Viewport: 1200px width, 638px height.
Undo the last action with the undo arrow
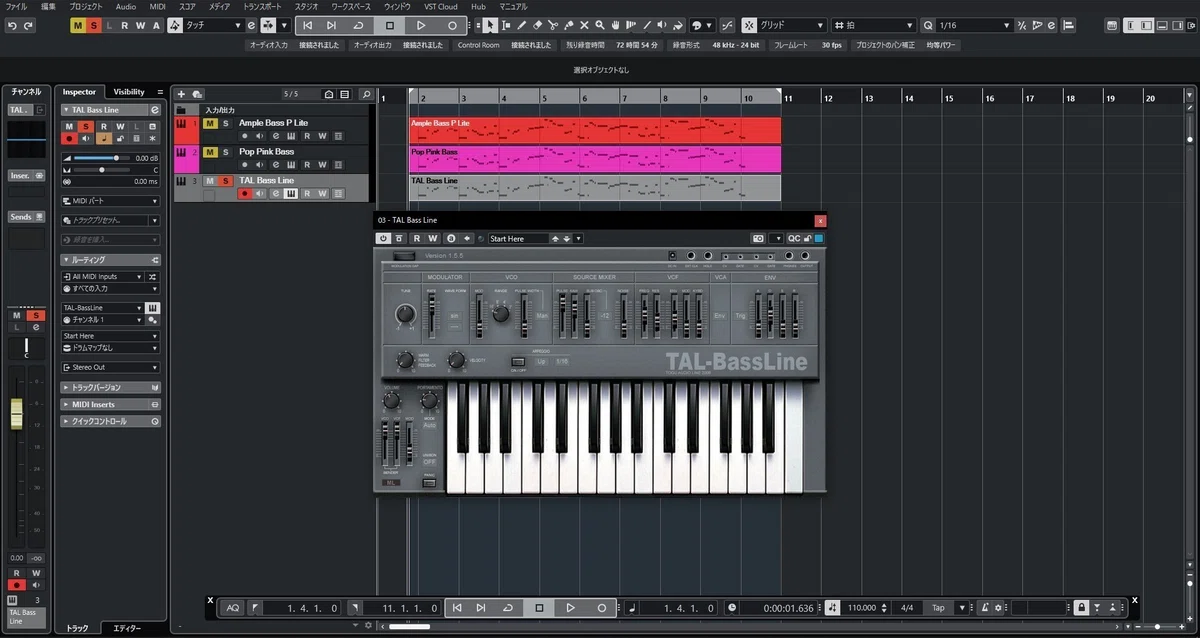(x=12, y=25)
